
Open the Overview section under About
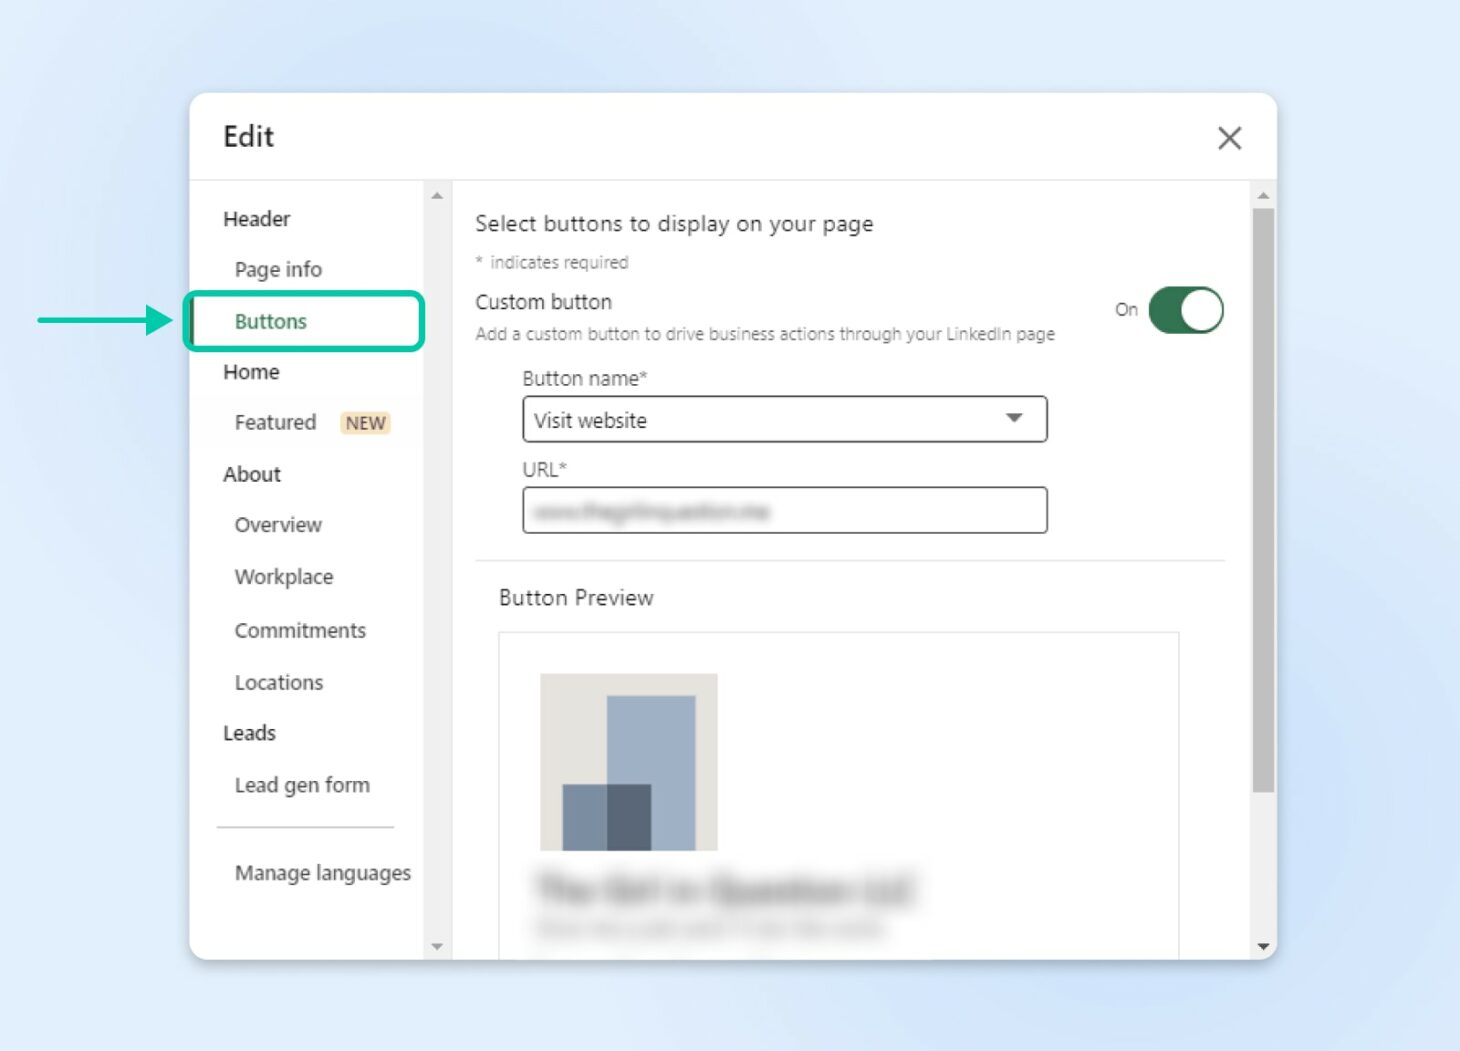[277, 525]
